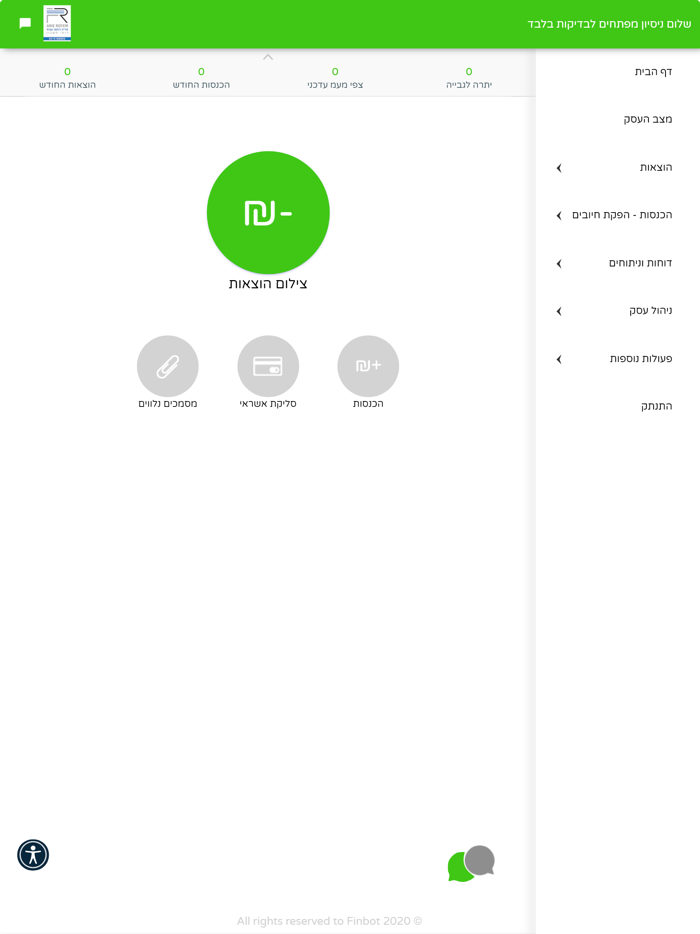700x934 pixels.
Task: Click the הוצאות החודש stat
Action: click(x=67, y=78)
